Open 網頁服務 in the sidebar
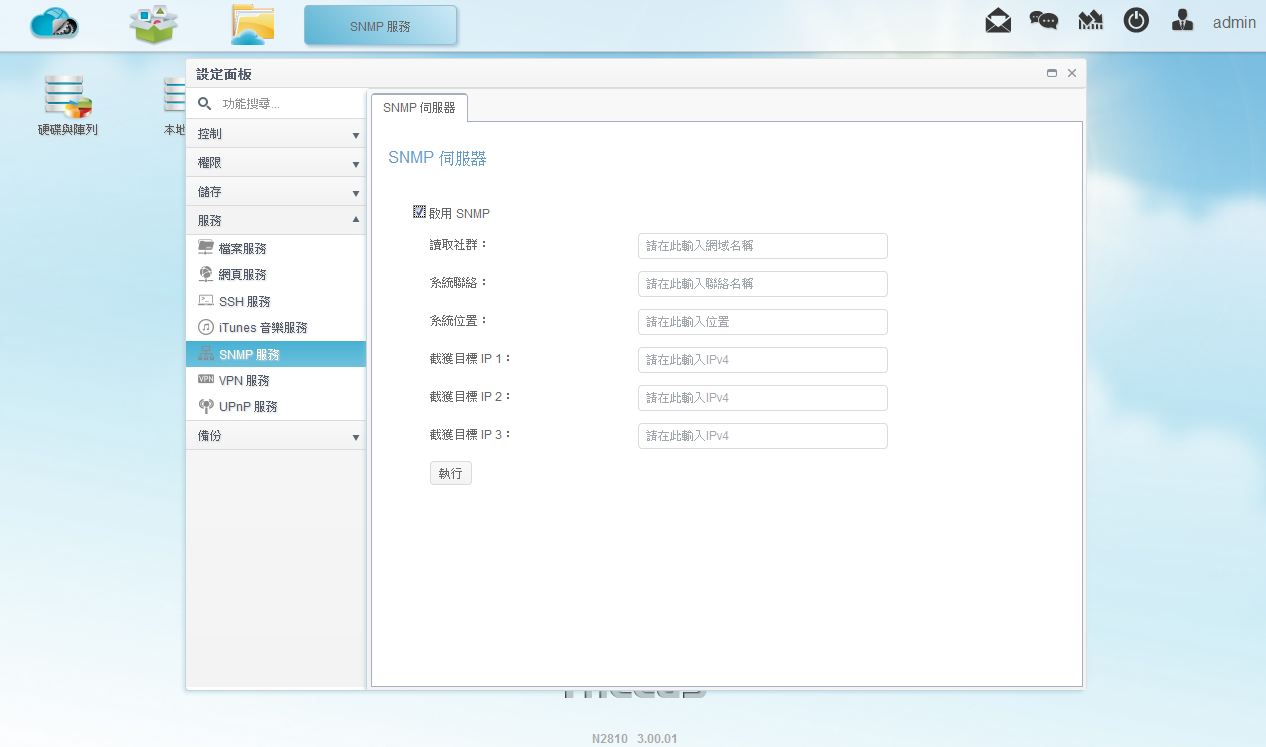 pos(276,274)
